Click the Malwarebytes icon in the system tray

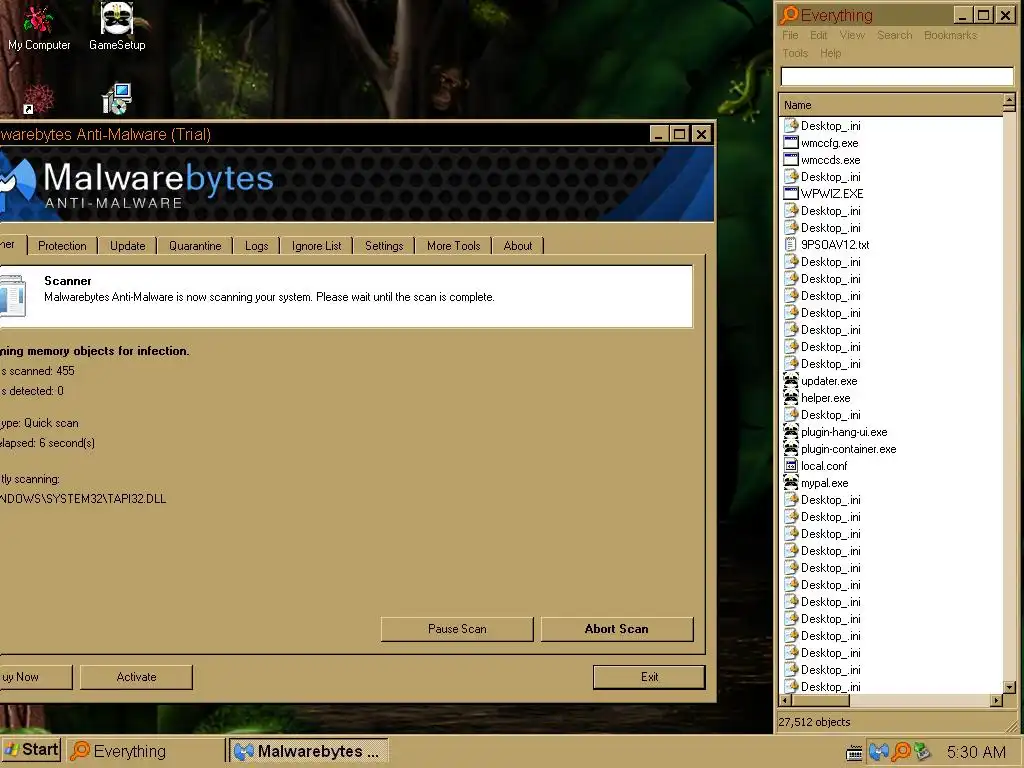point(878,752)
